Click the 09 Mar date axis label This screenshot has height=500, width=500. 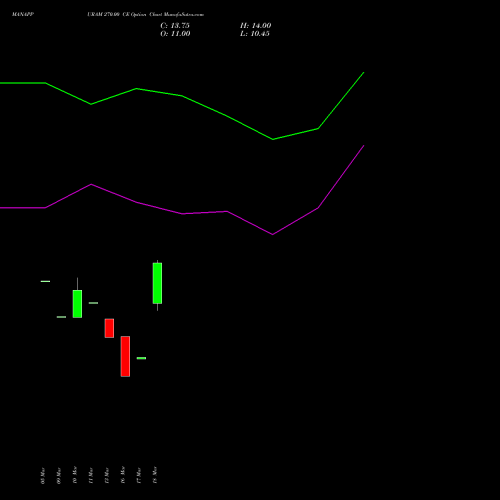pyautogui.click(x=59, y=476)
